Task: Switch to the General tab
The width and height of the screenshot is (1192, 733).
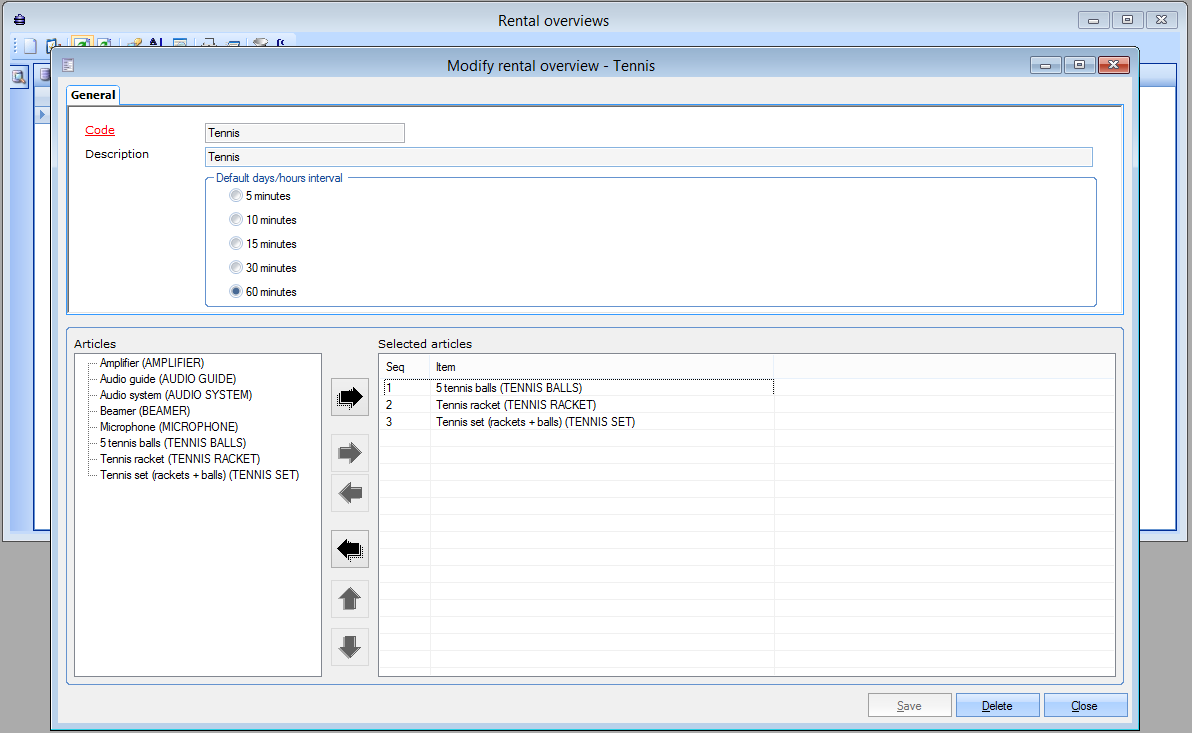Action: [x=93, y=95]
